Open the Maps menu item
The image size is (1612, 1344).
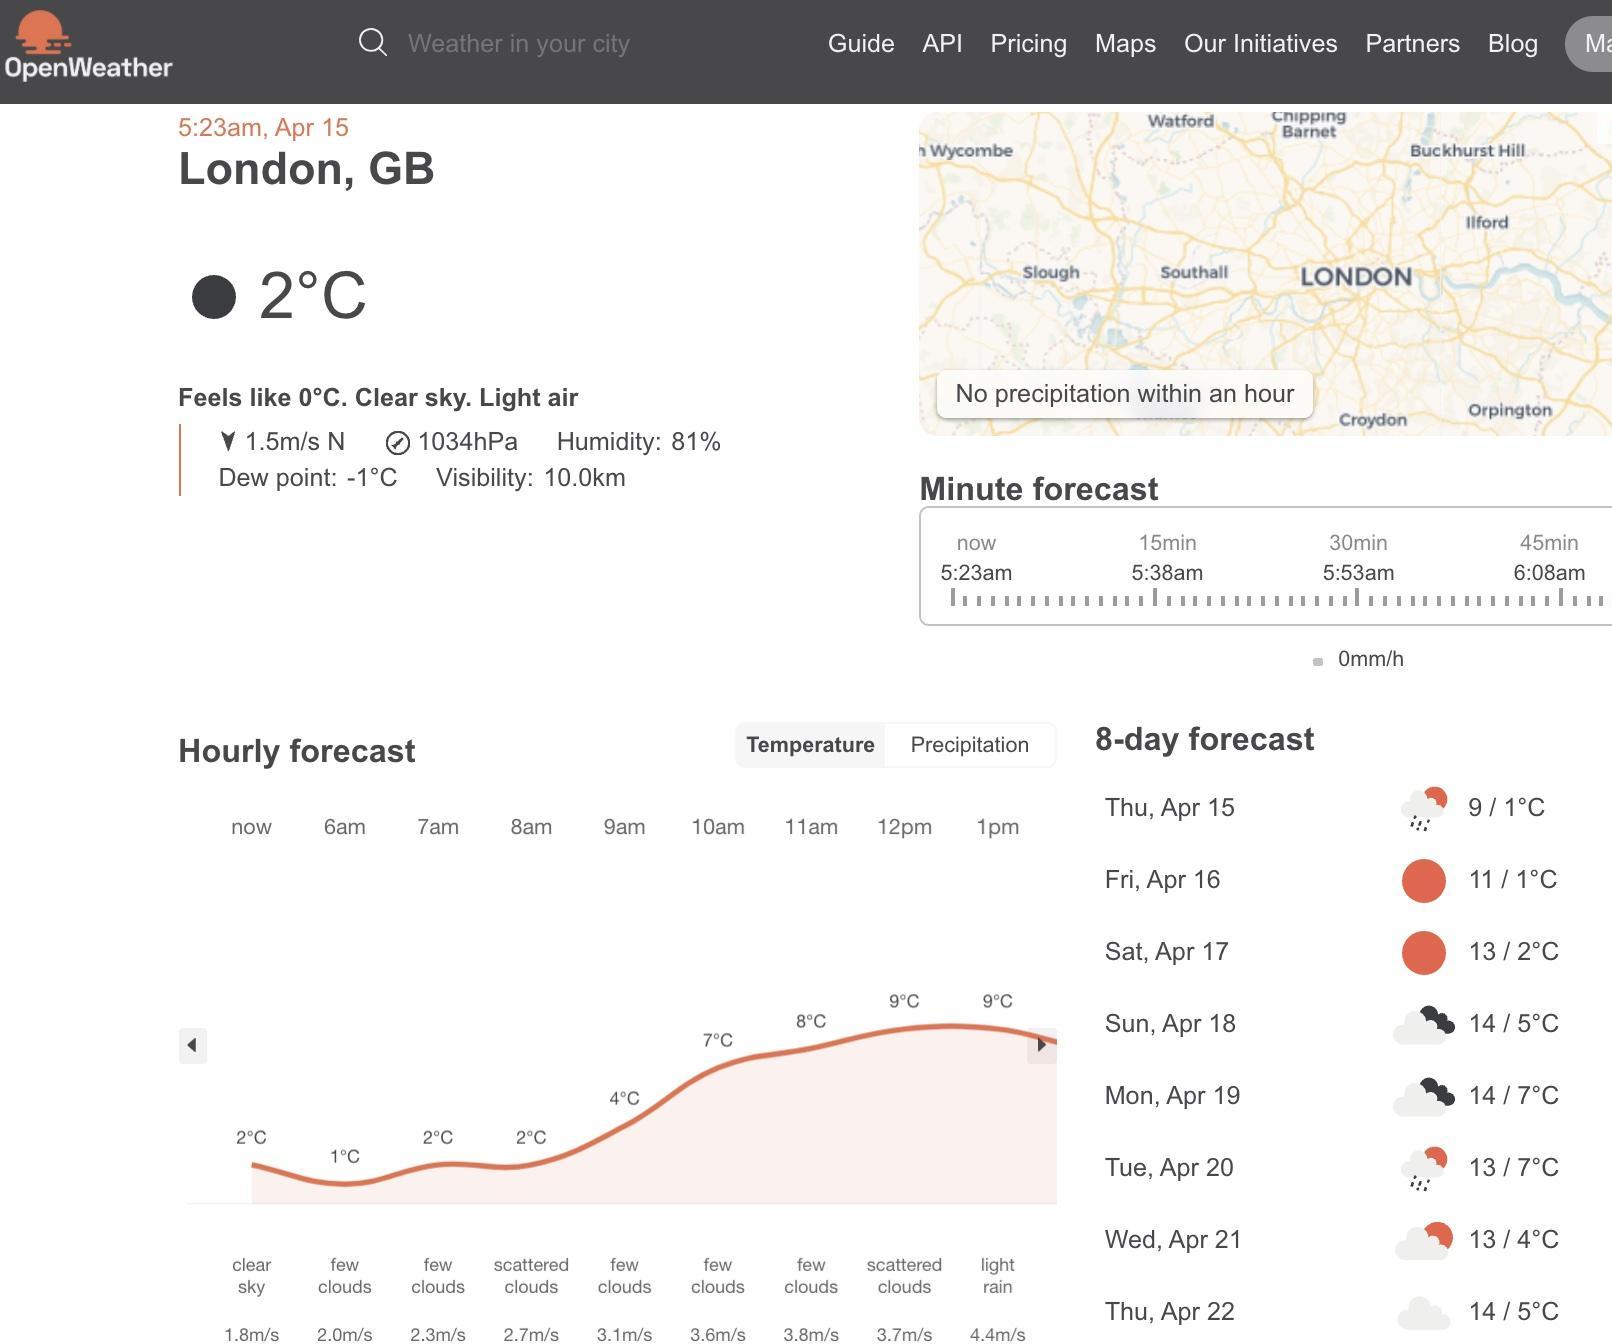[1125, 43]
